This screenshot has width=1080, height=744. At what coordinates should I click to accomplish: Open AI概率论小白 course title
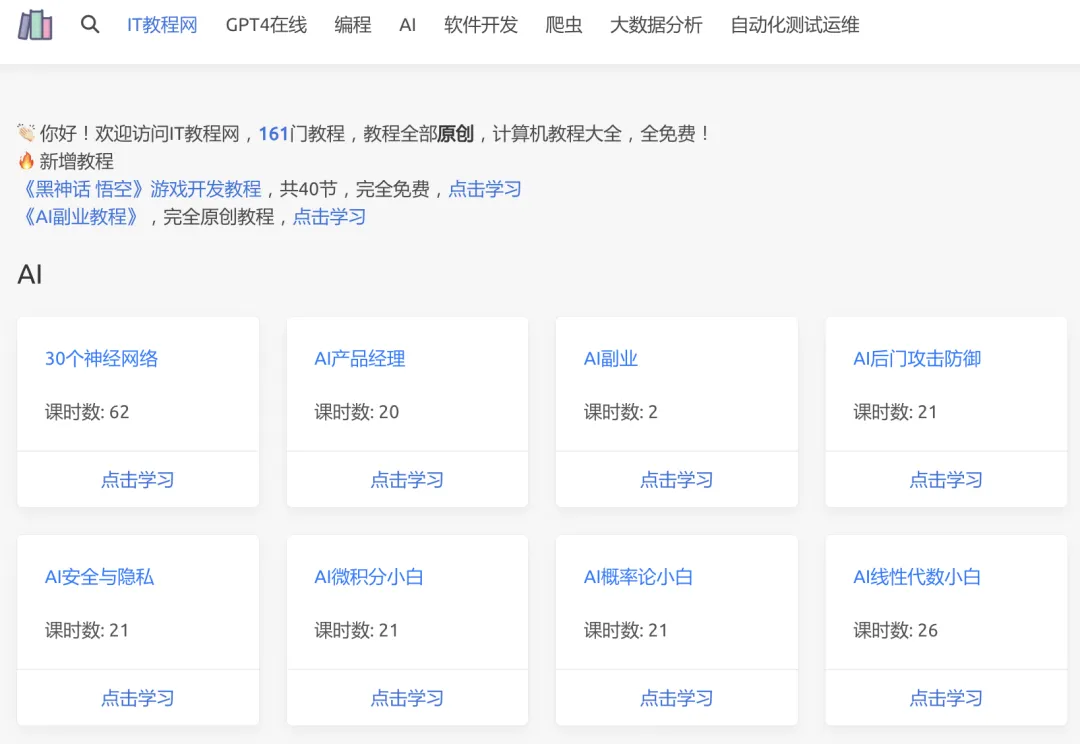coord(638,577)
